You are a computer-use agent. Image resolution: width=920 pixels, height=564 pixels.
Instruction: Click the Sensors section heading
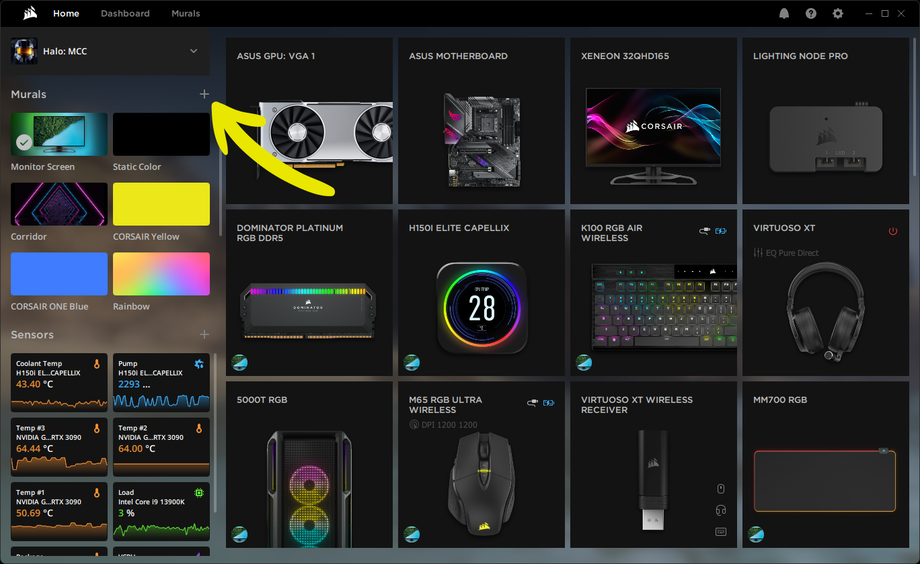pos(32,335)
